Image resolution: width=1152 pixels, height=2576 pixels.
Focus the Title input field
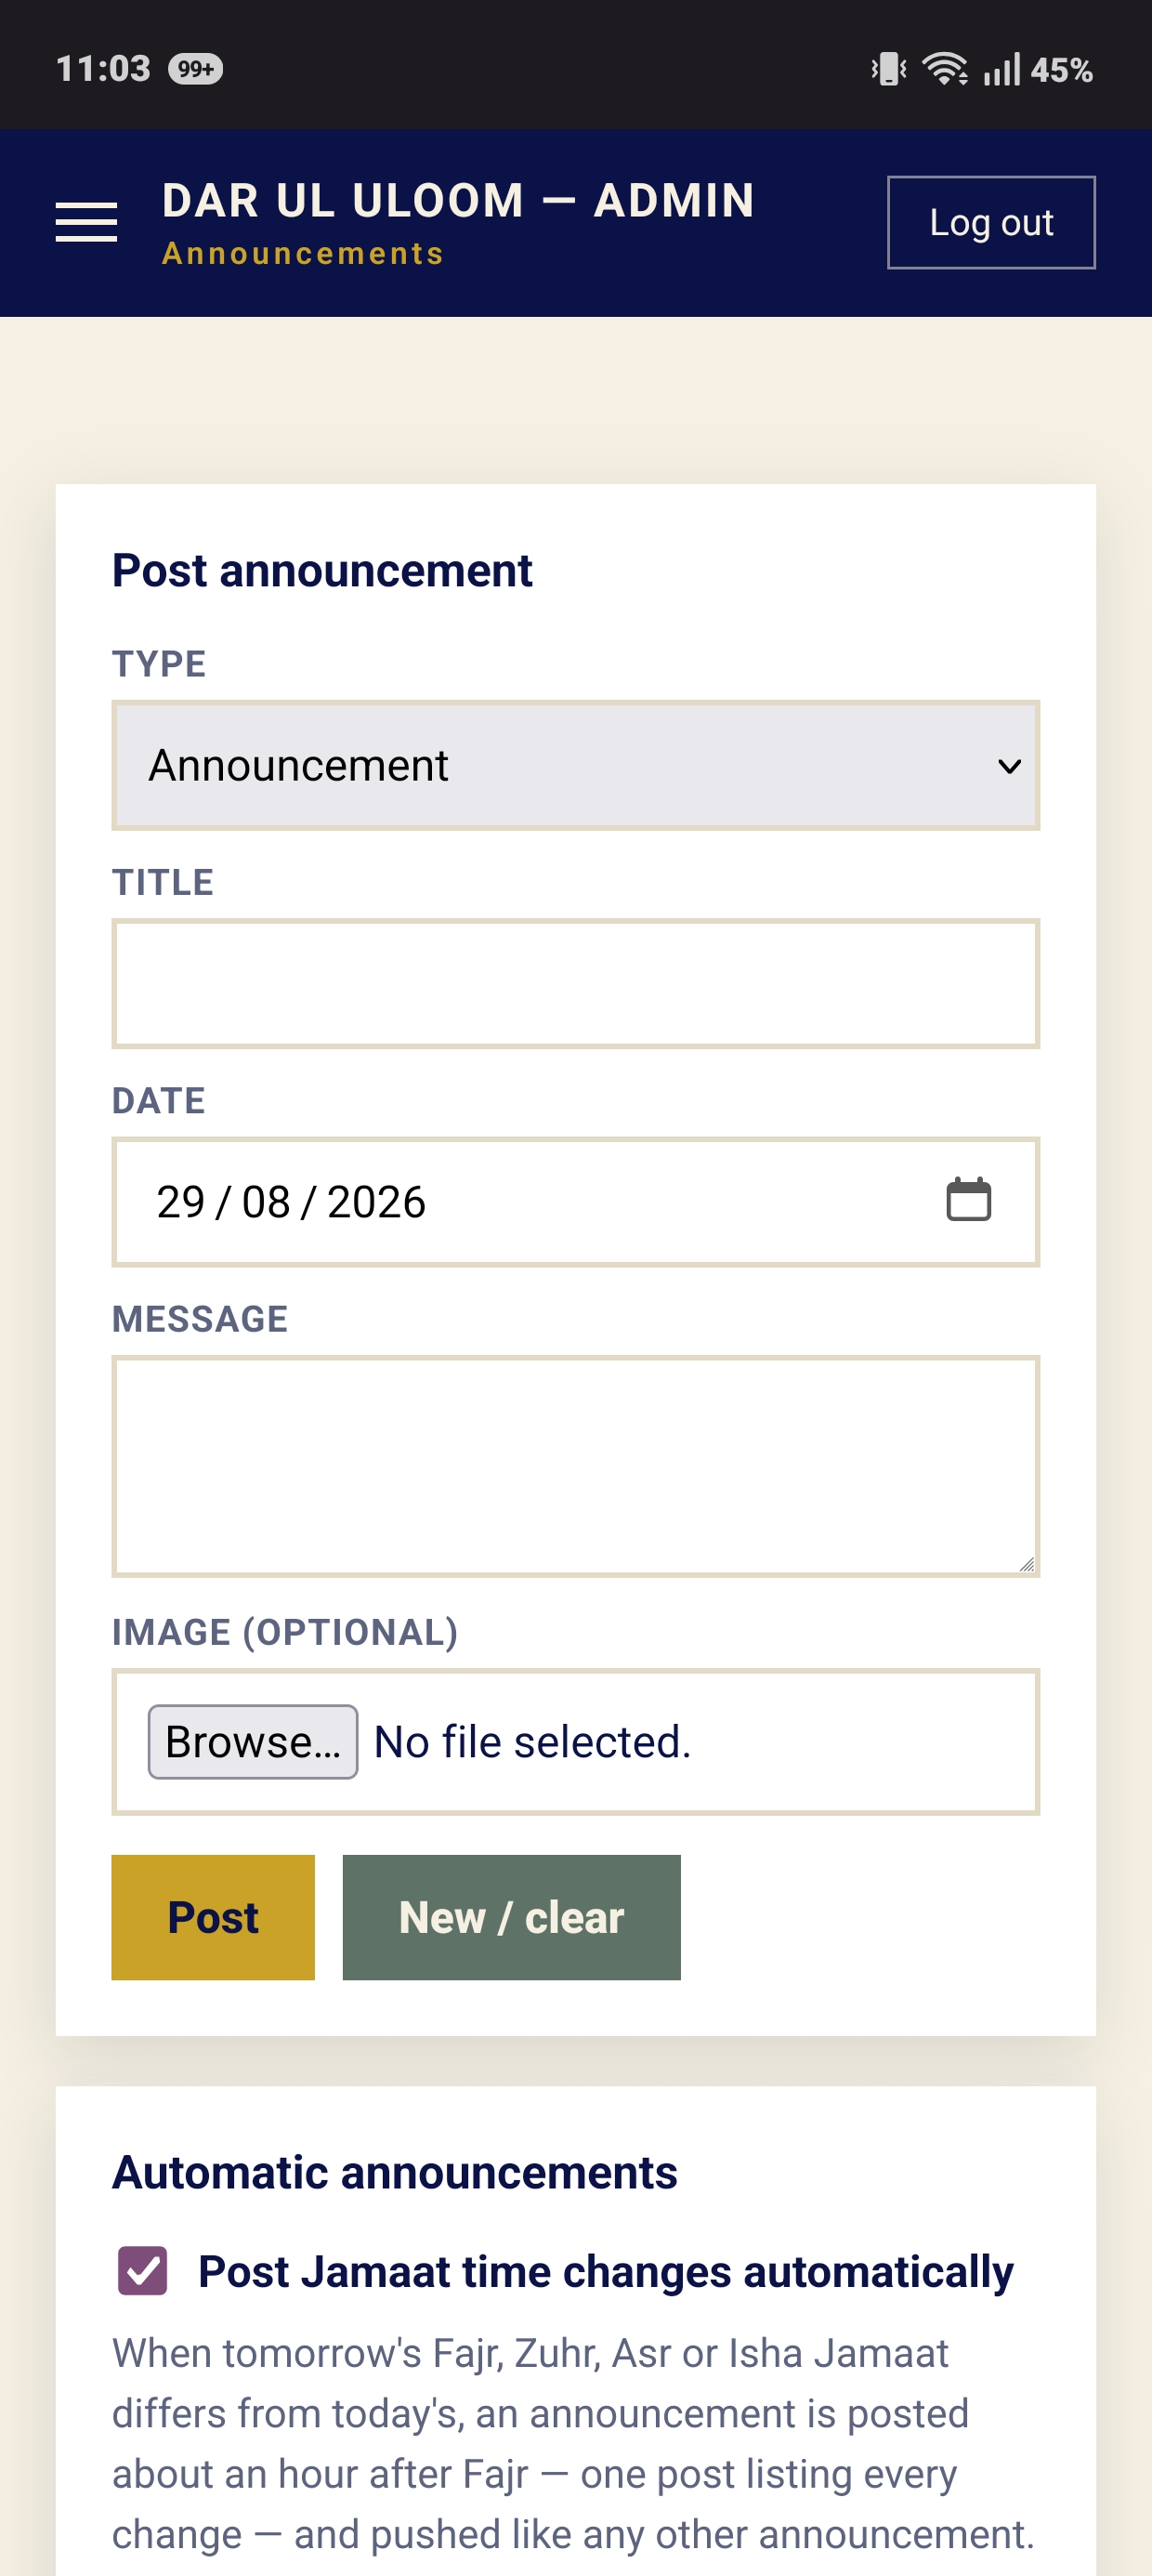576,983
